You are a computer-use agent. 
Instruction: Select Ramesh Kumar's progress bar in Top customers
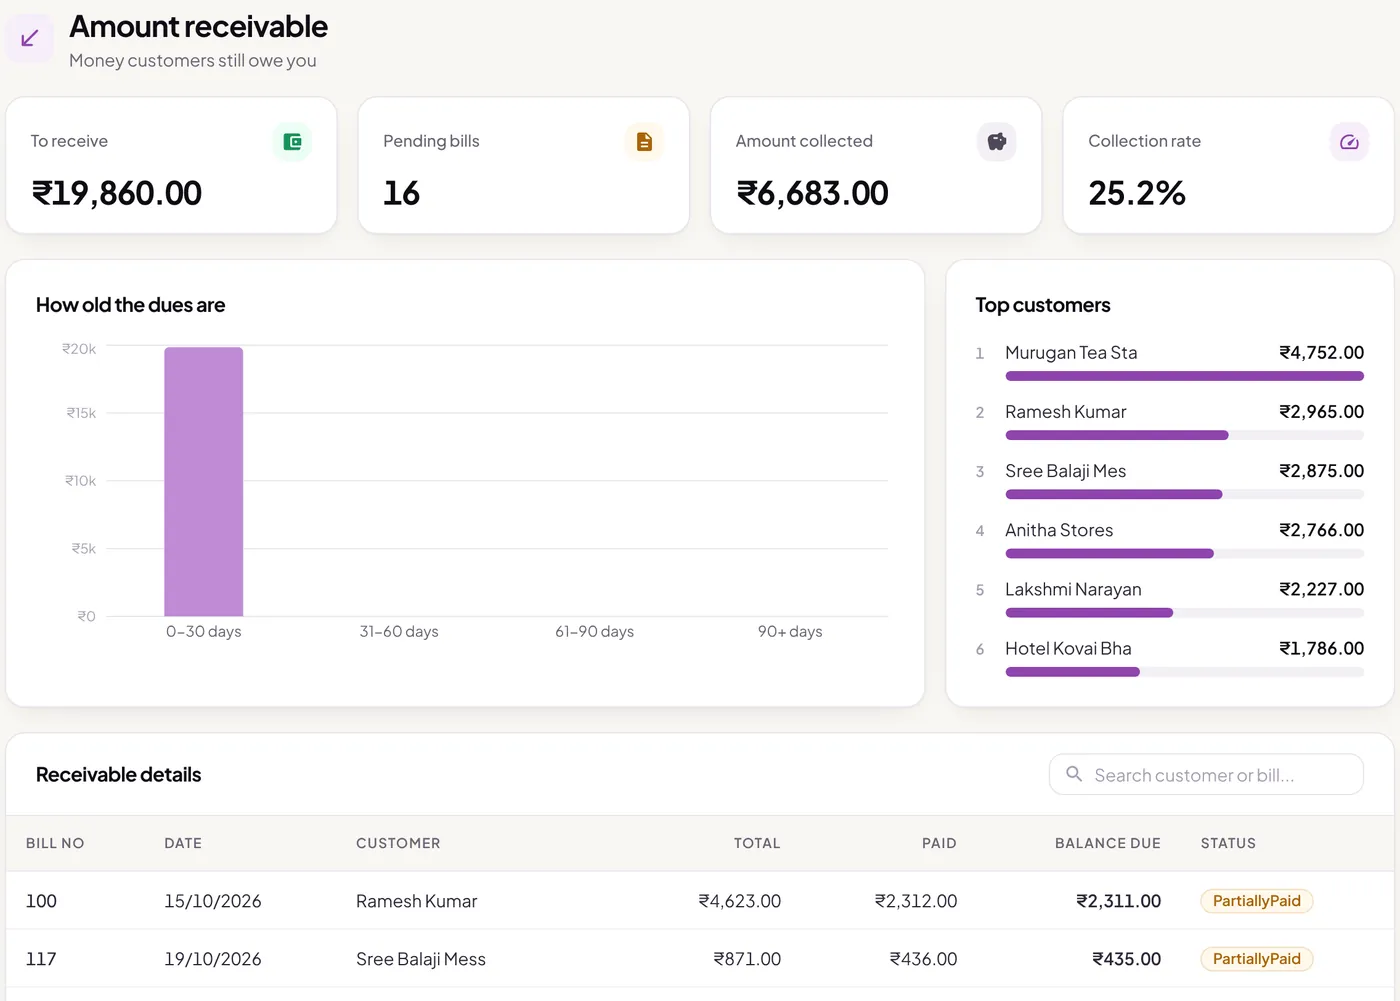point(1184,435)
